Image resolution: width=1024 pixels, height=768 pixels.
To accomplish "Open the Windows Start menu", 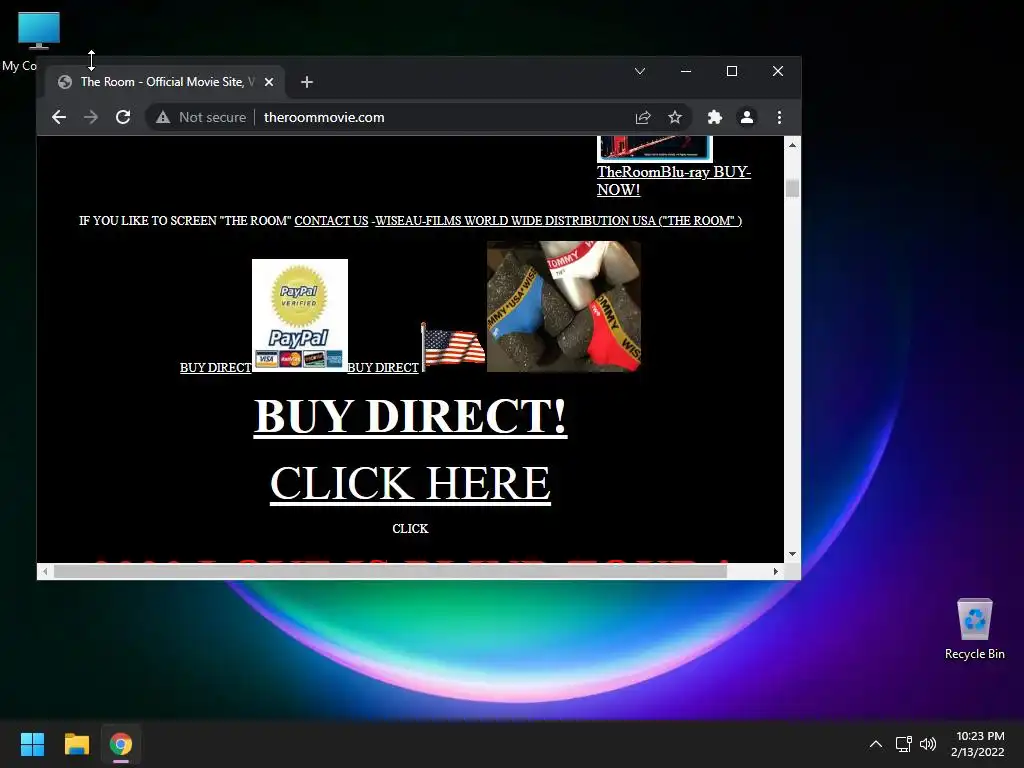I will click(x=32, y=744).
